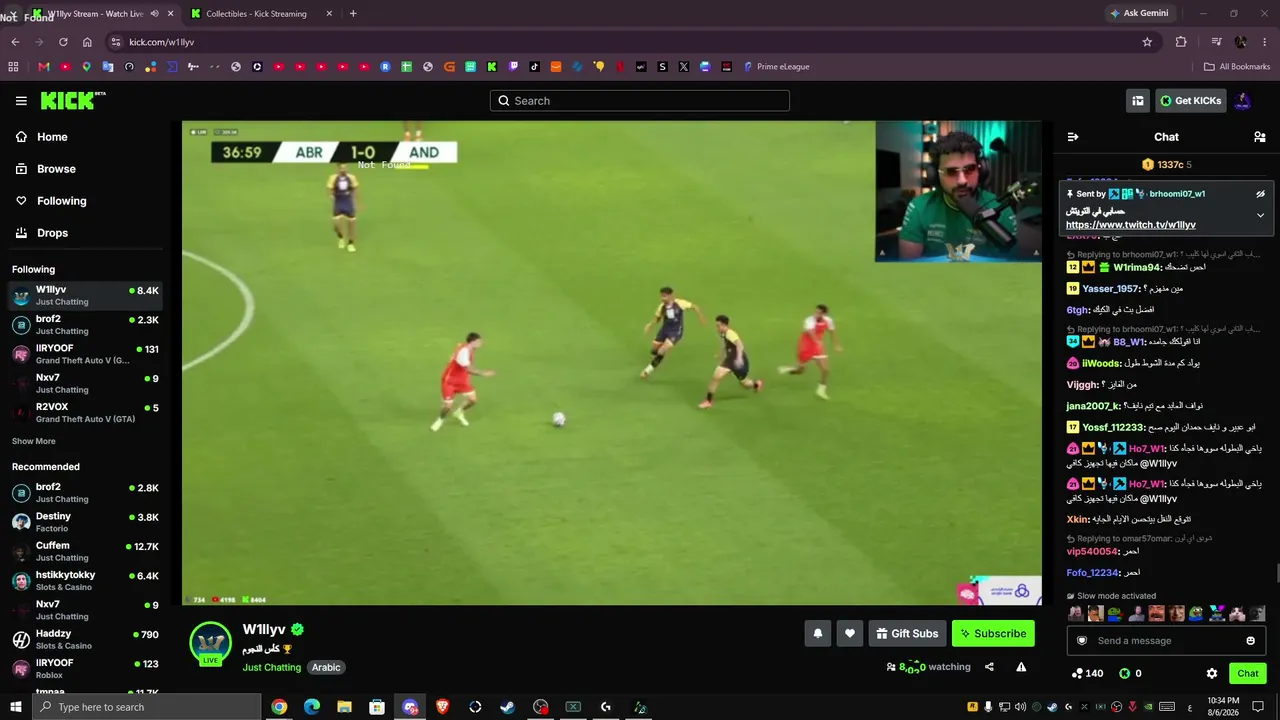Go to browser home page

87,42
